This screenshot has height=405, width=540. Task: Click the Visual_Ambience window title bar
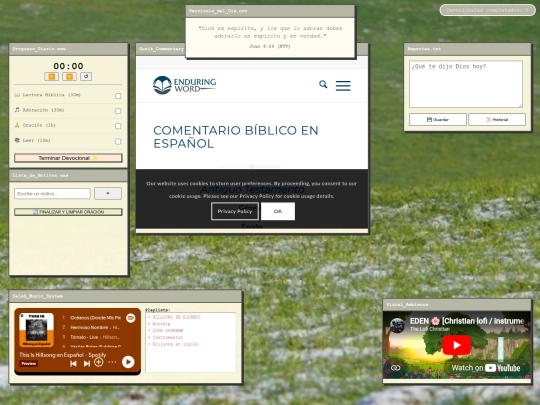click(457, 305)
